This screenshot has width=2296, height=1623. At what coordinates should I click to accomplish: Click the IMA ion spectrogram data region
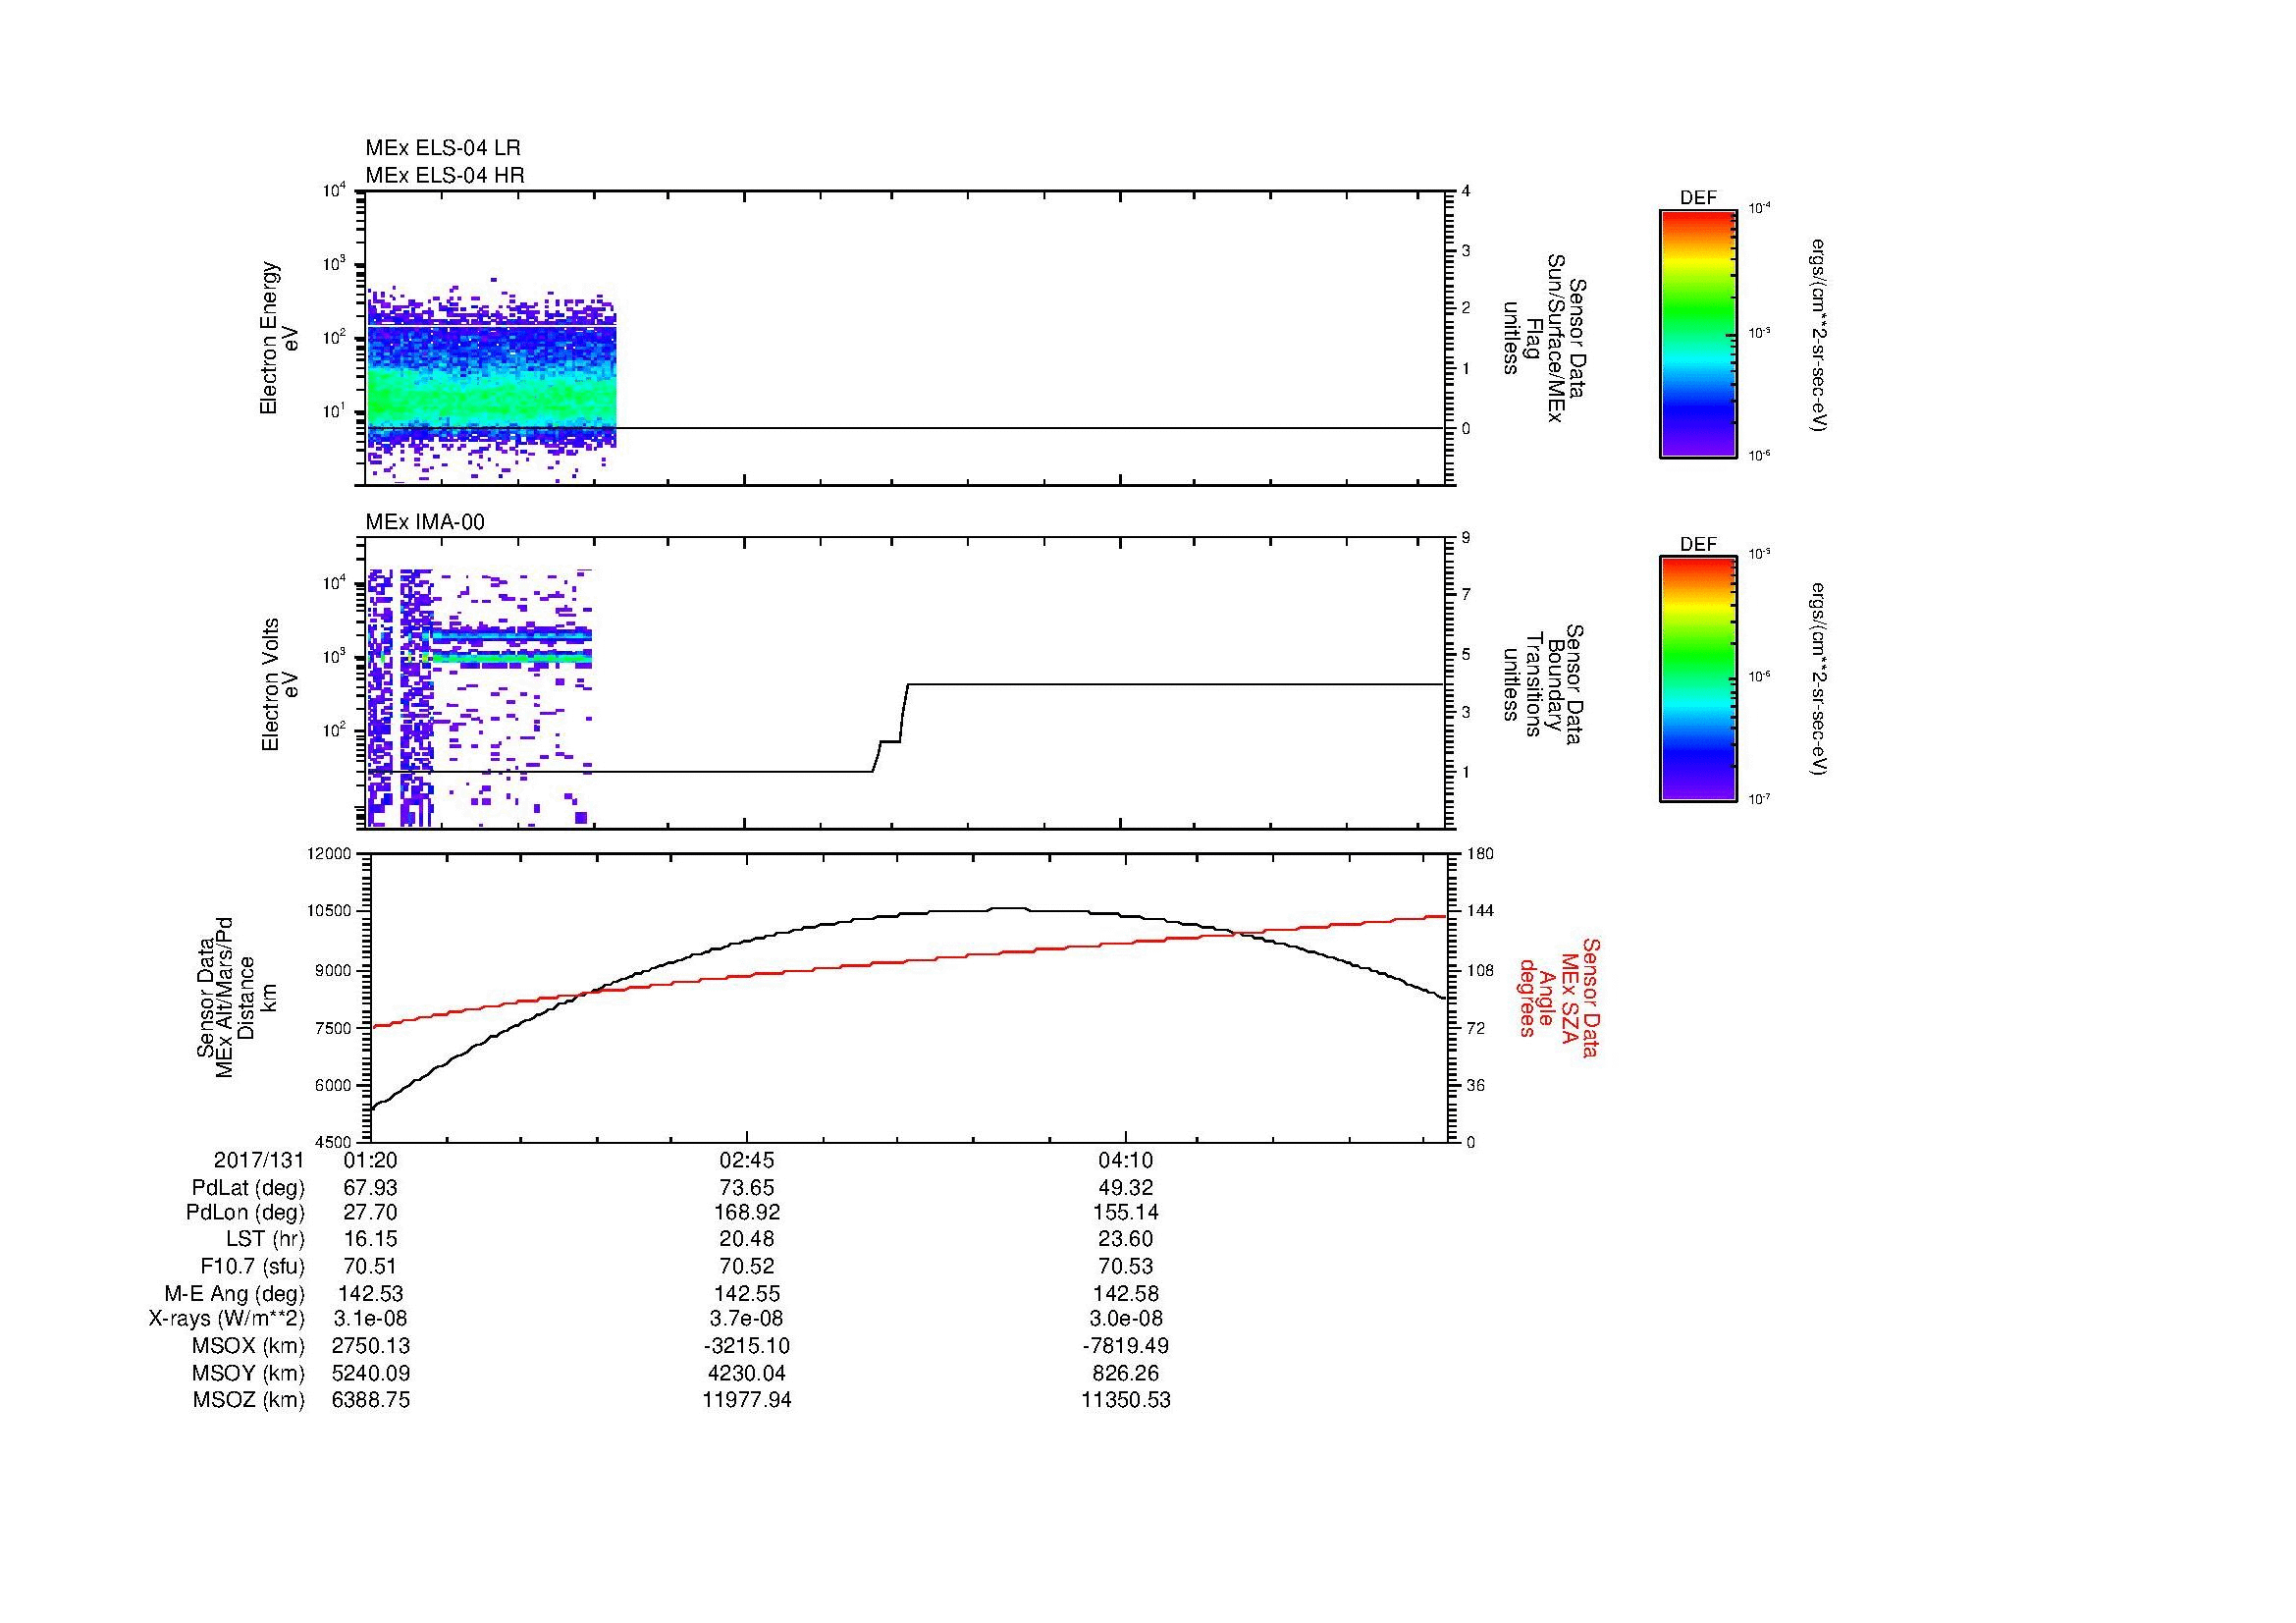(480, 697)
